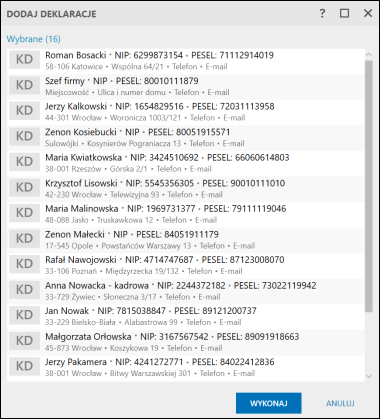
Task: Click address 33-729 Żywiec
Action: coord(70,297)
